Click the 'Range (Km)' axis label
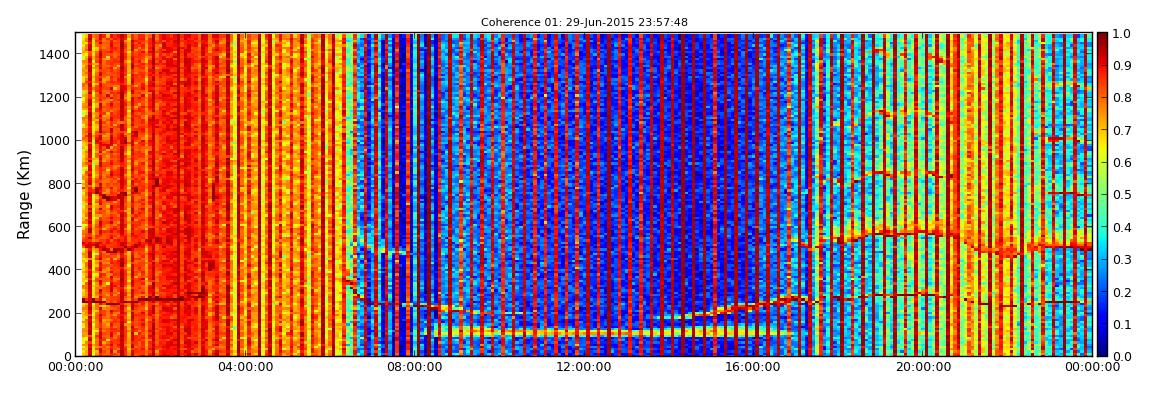 pyautogui.click(x=24, y=194)
